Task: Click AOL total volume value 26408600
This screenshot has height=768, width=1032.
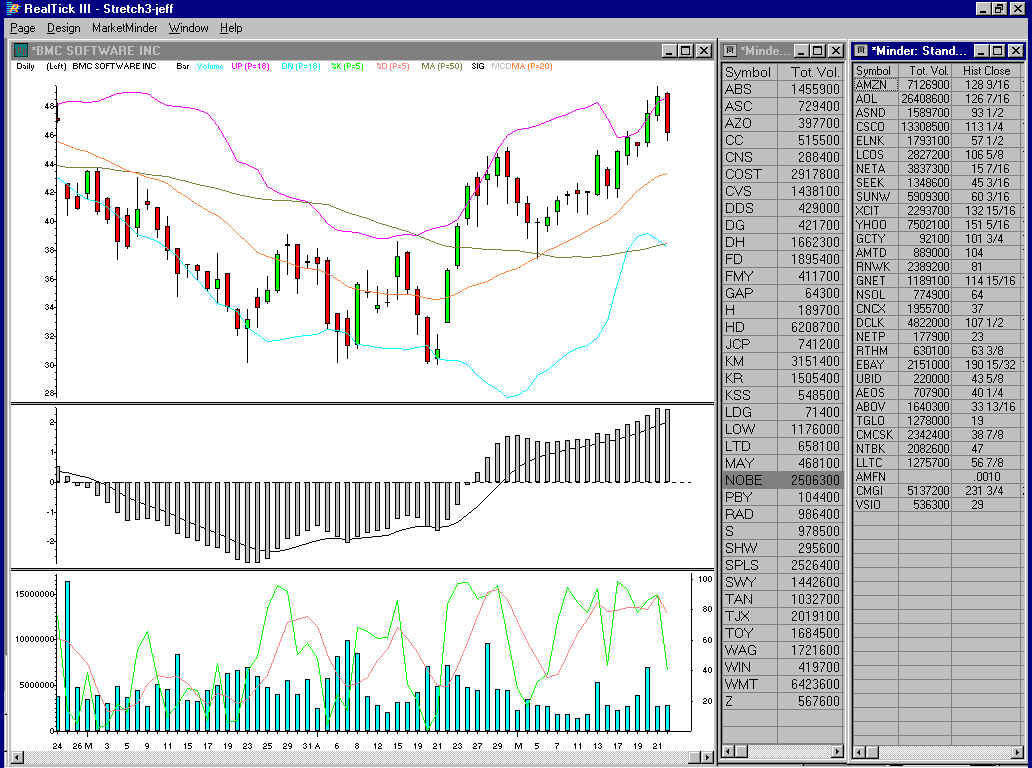Action: point(925,99)
